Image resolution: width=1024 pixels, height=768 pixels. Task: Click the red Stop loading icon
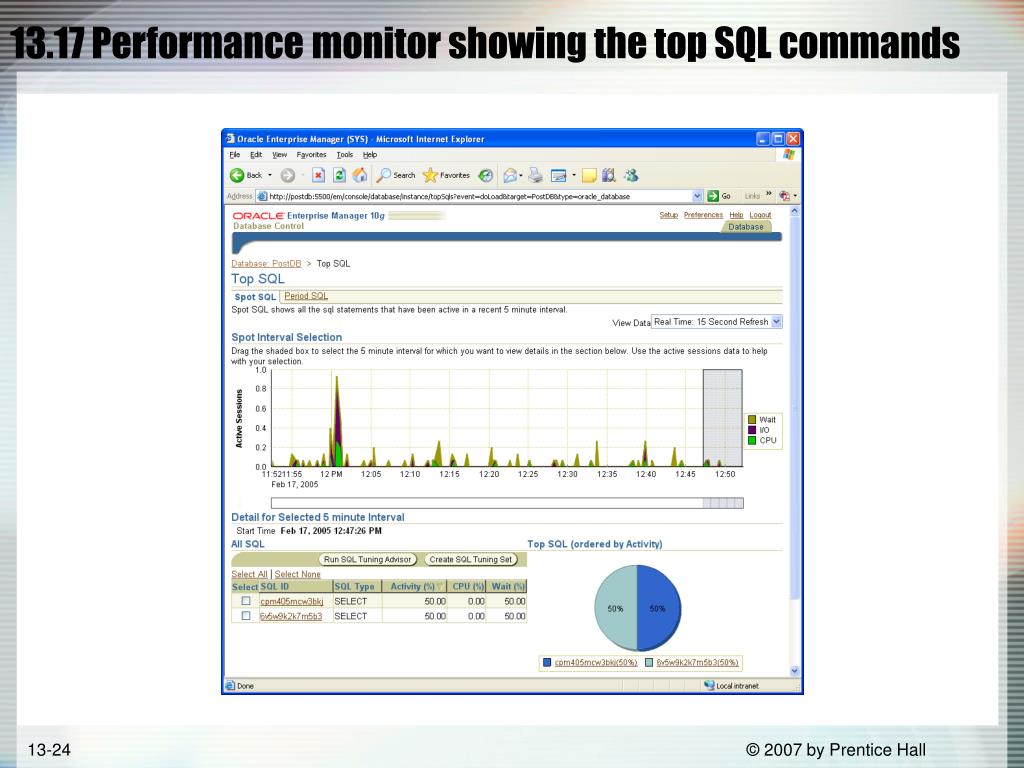319,175
